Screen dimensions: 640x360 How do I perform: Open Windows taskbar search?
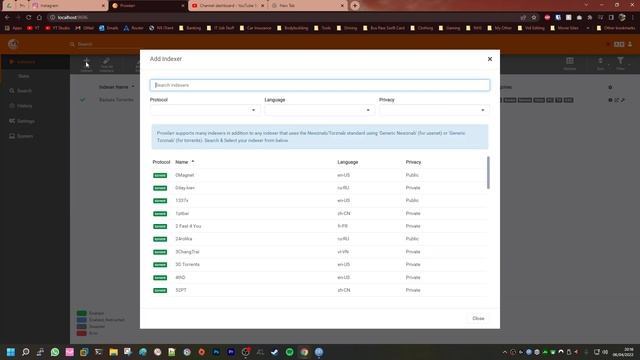point(26,352)
